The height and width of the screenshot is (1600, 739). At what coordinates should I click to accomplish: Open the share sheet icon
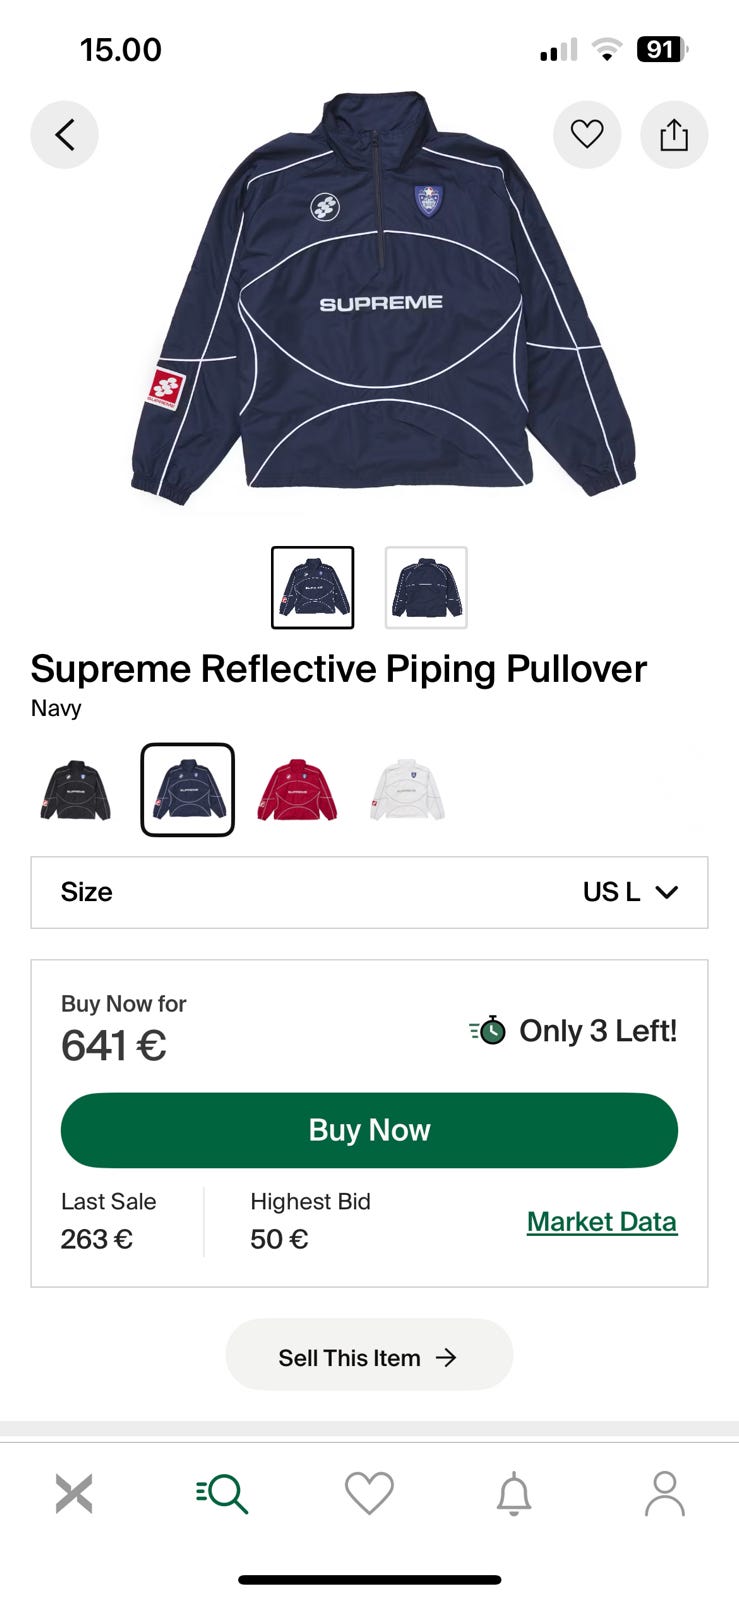(674, 134)
